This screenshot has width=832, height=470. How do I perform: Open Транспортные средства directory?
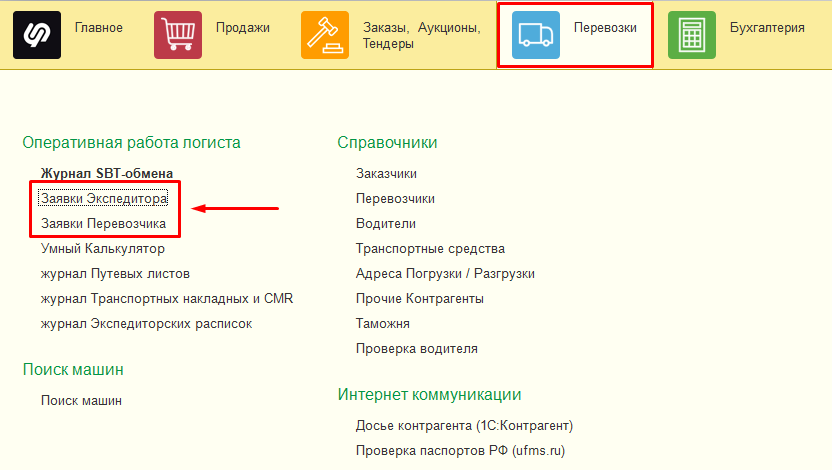click(430, 248)
